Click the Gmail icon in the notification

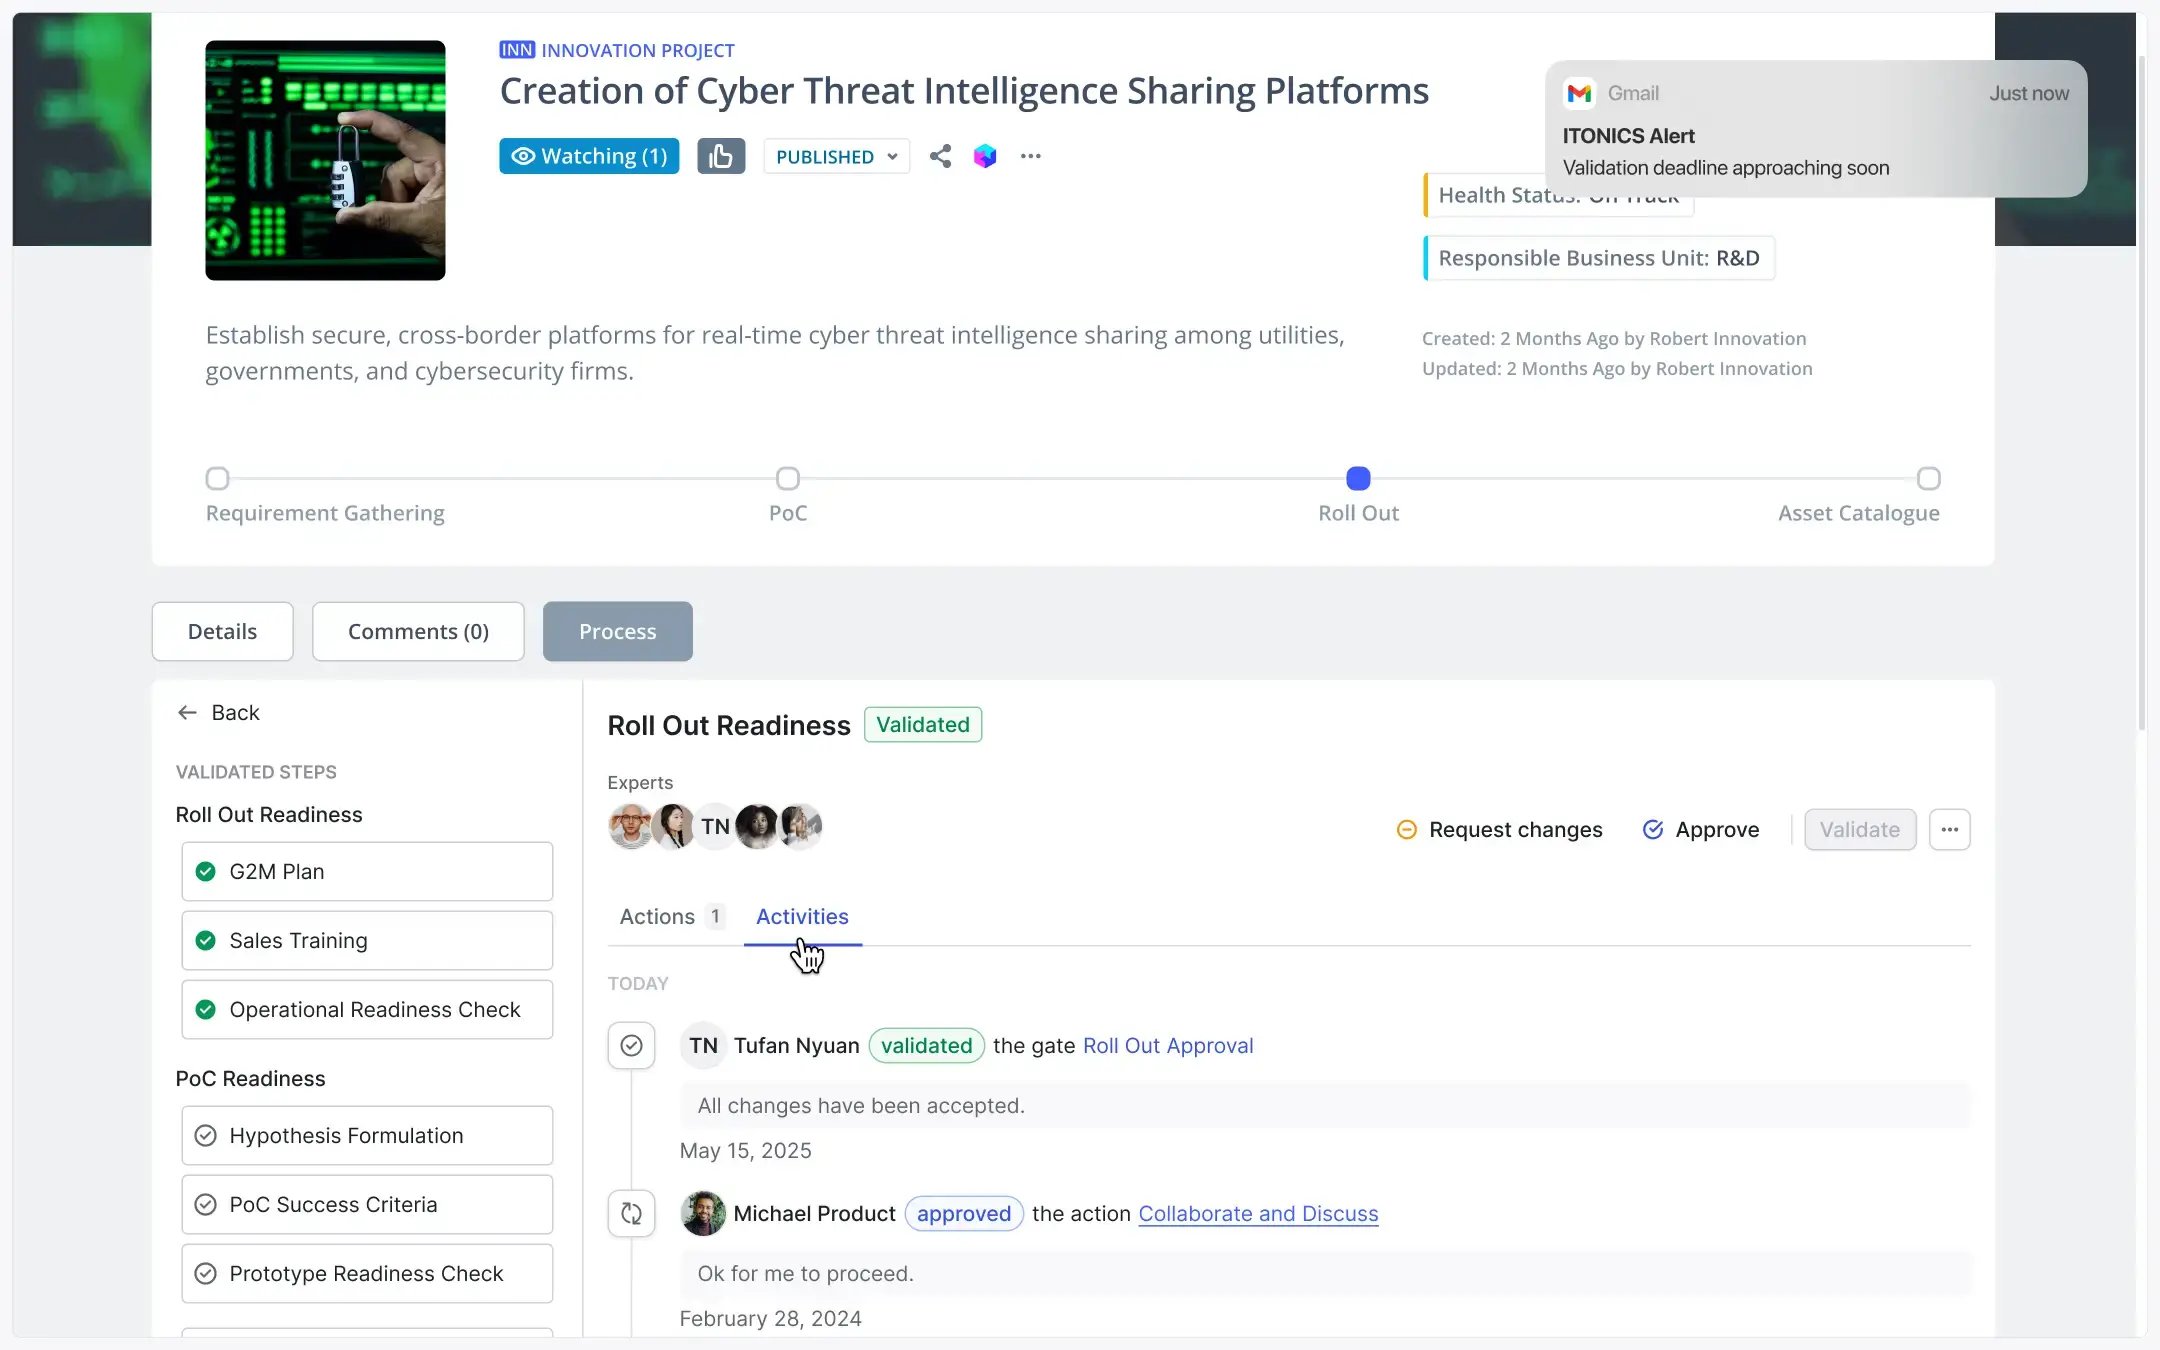(x=1579, y=93)
